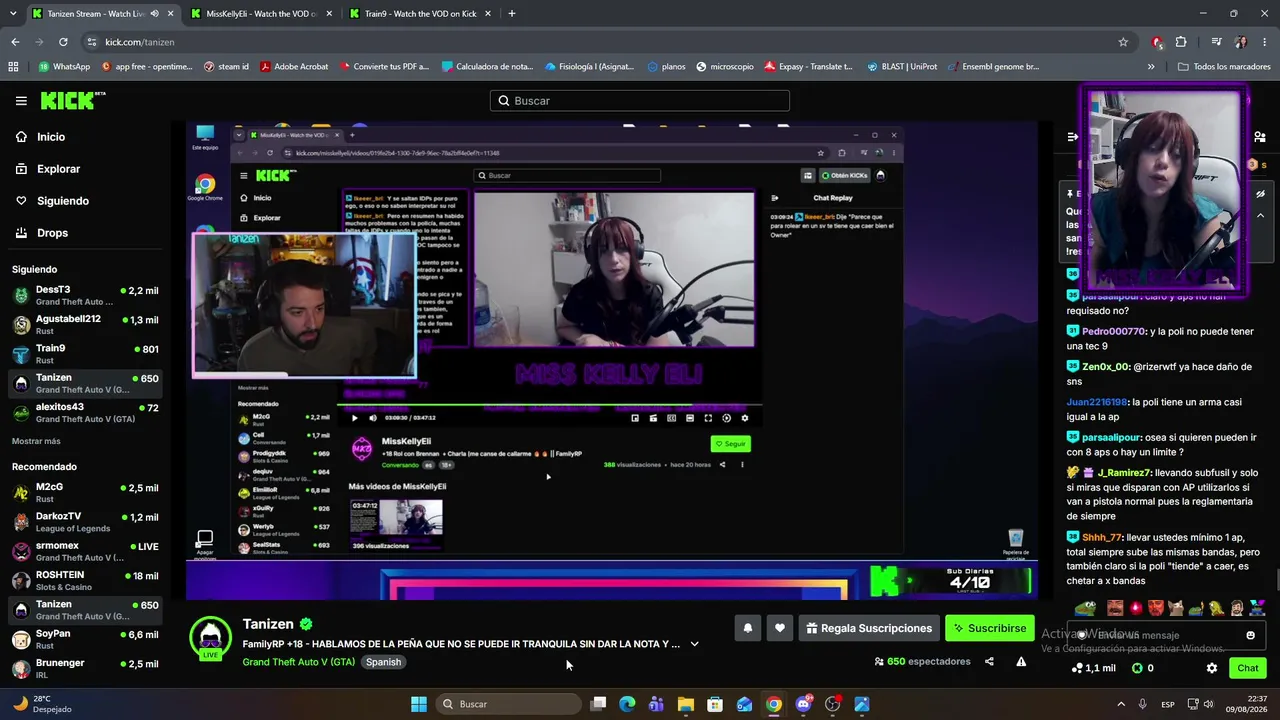Follow Tanizen with the heart button
Image resolution: width=1280 pixels, height=720 pixels.
780,628
